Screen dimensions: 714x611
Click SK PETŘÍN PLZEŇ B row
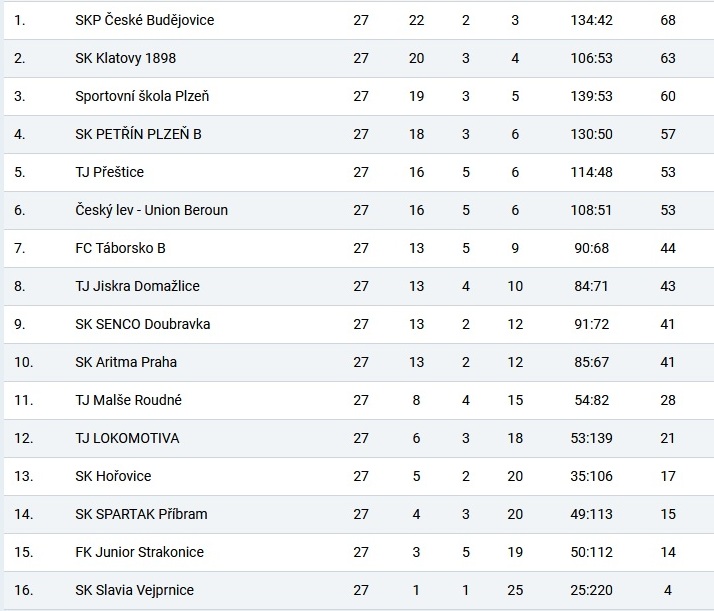point(359,134)
